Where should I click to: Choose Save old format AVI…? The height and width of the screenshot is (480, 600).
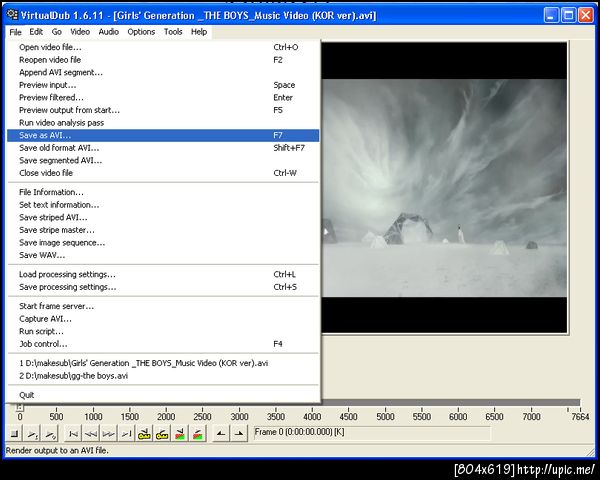point(163,148)
